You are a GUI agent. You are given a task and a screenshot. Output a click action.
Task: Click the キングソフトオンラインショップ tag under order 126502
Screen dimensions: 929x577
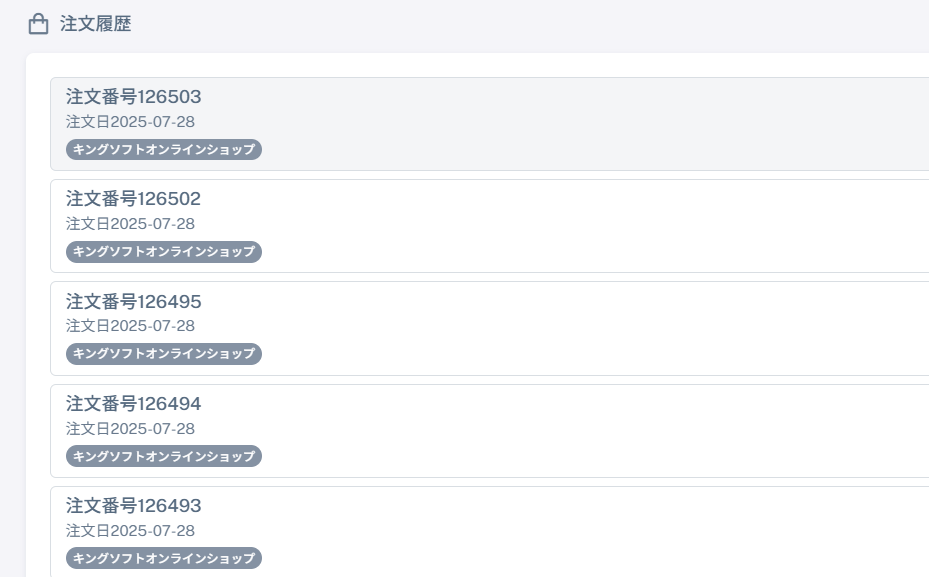click(164, 251)
